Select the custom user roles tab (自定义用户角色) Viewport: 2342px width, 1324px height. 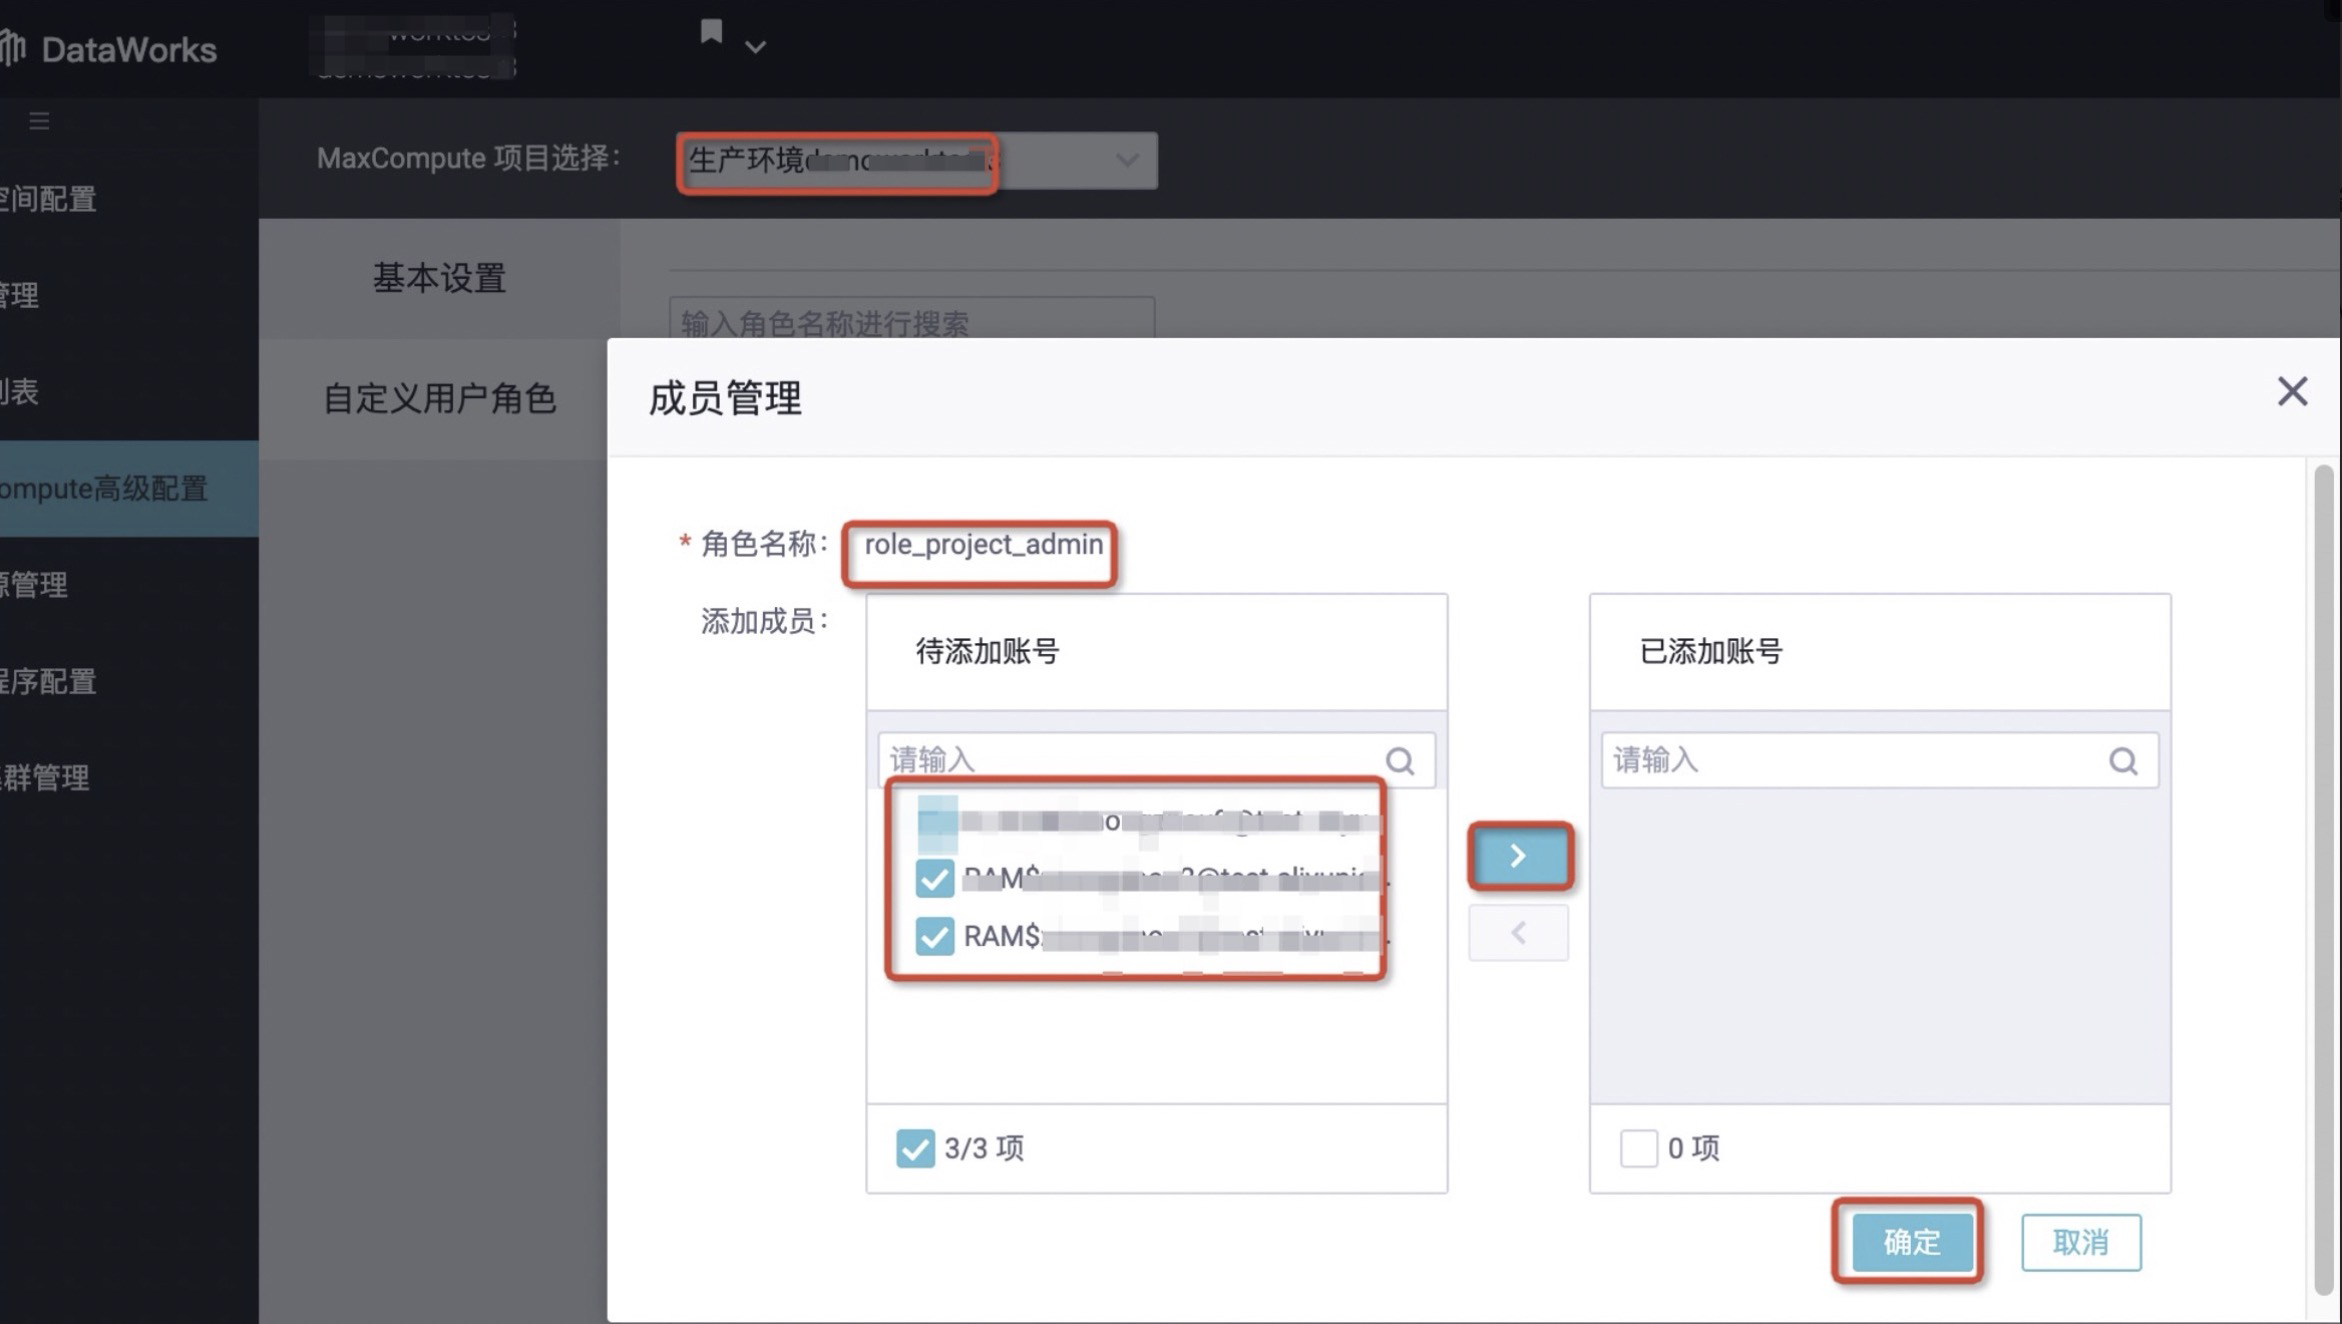tap(439, 398)
